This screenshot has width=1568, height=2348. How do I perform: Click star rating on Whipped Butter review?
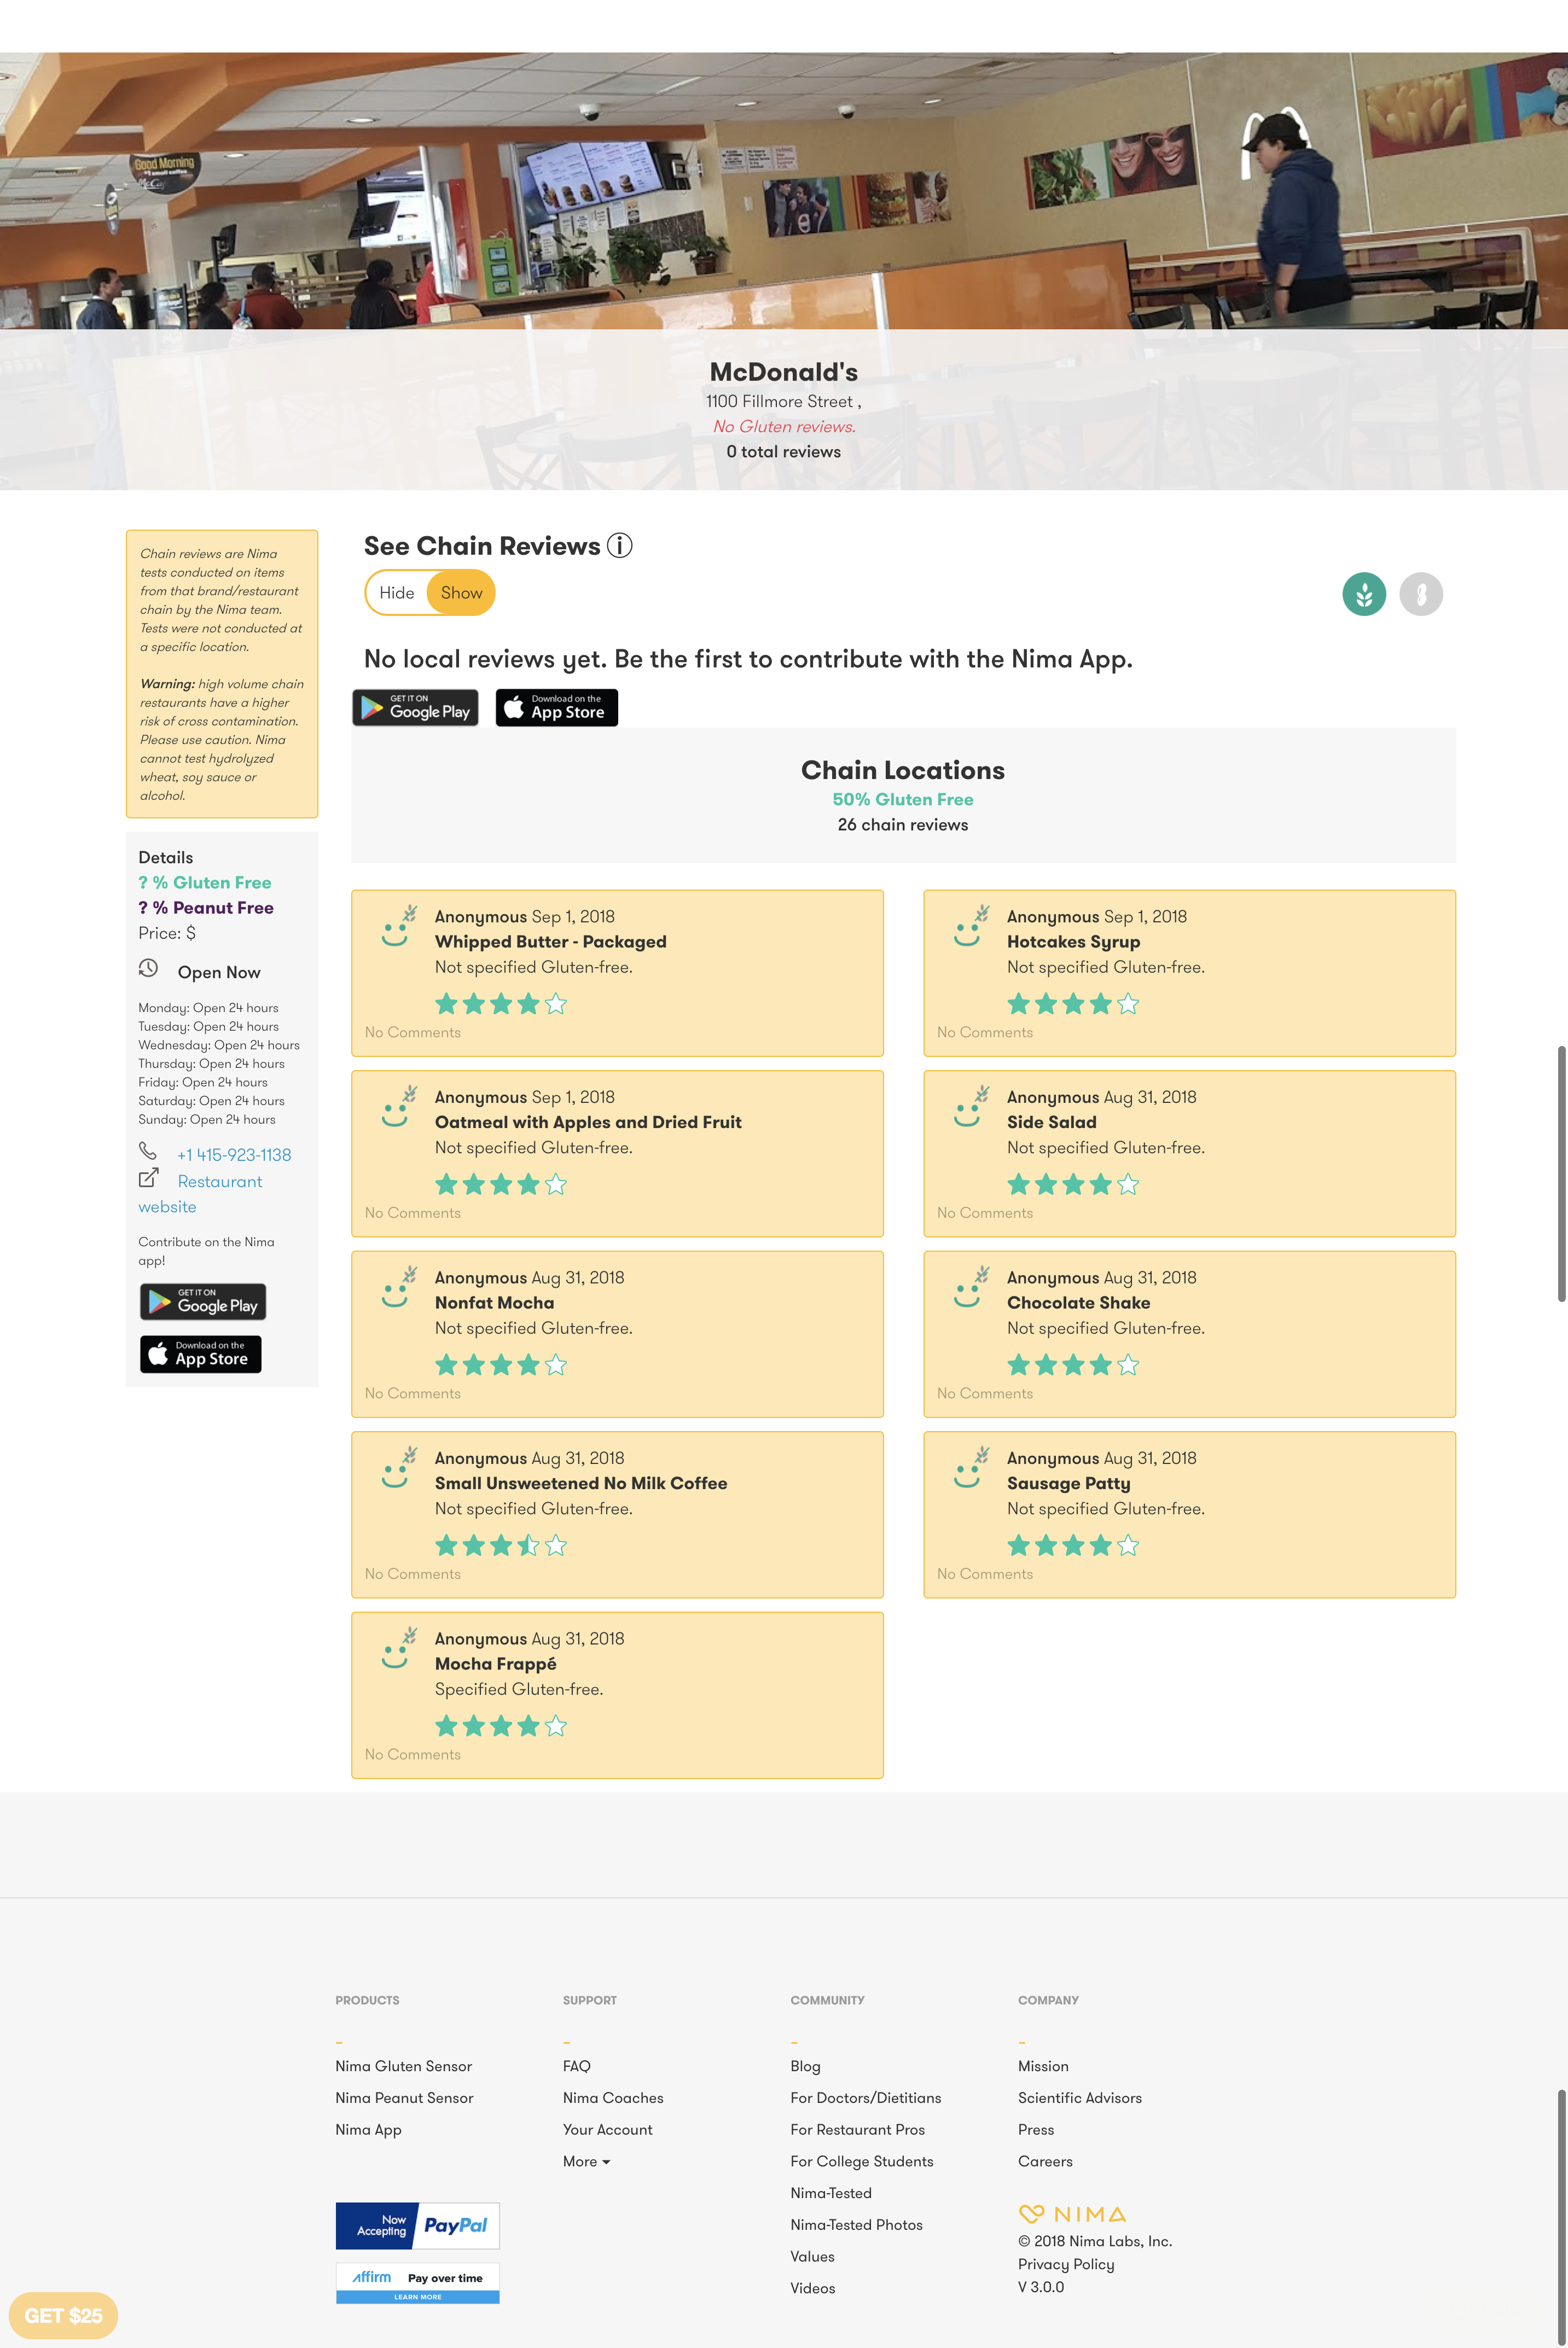click(501, 1004)
